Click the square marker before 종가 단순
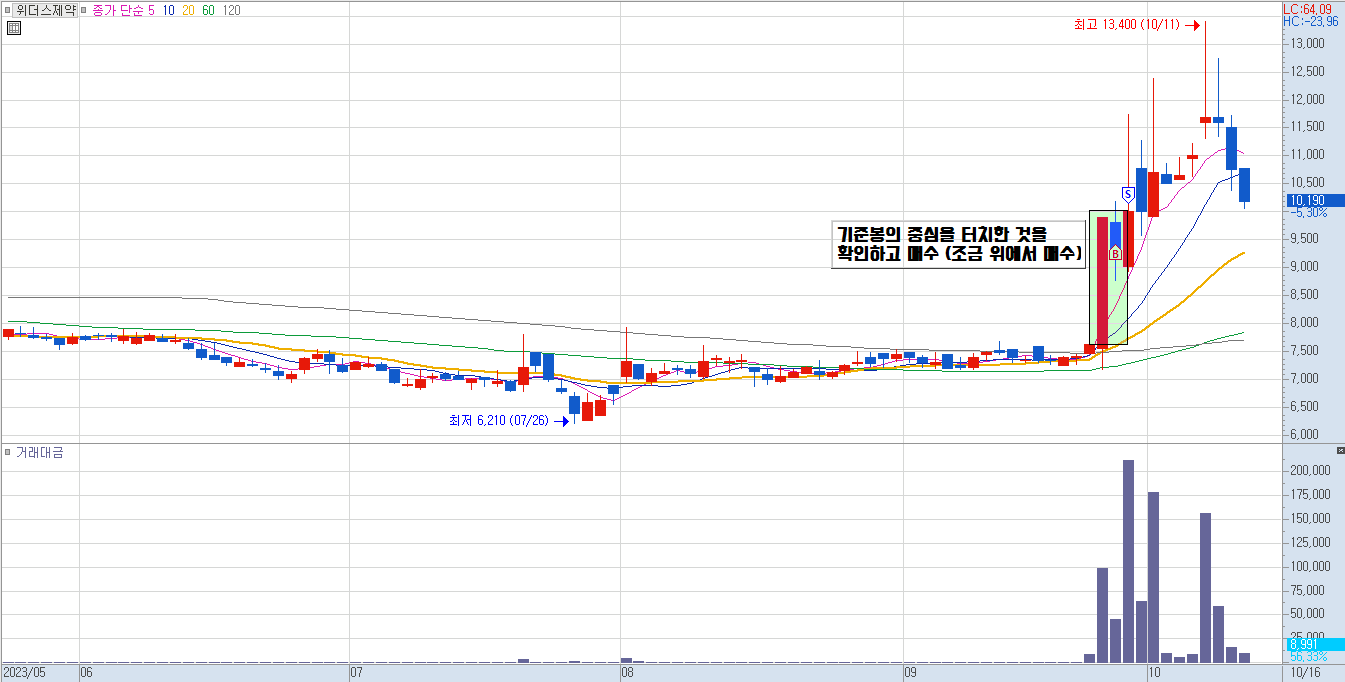The image size is (1345, 682). point(85,10)
